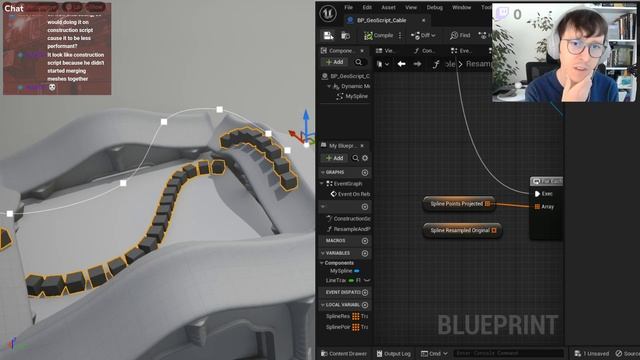Close the Components panel tab
This screenshot has height=360, width=640.
pos(362,51)
